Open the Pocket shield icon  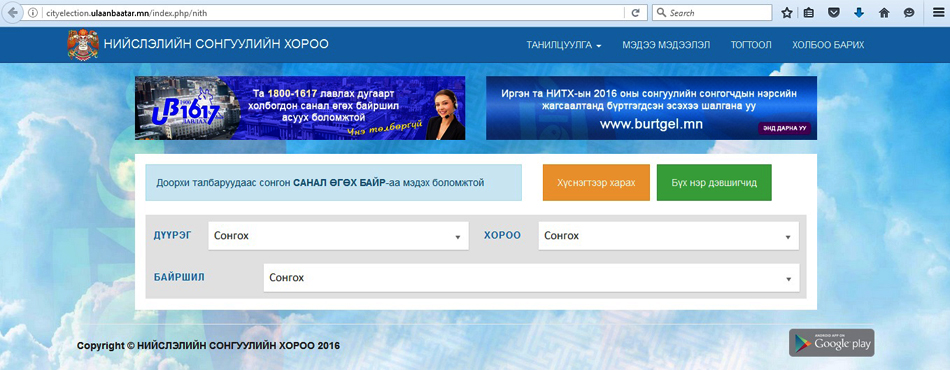click(x=834, y=13)
